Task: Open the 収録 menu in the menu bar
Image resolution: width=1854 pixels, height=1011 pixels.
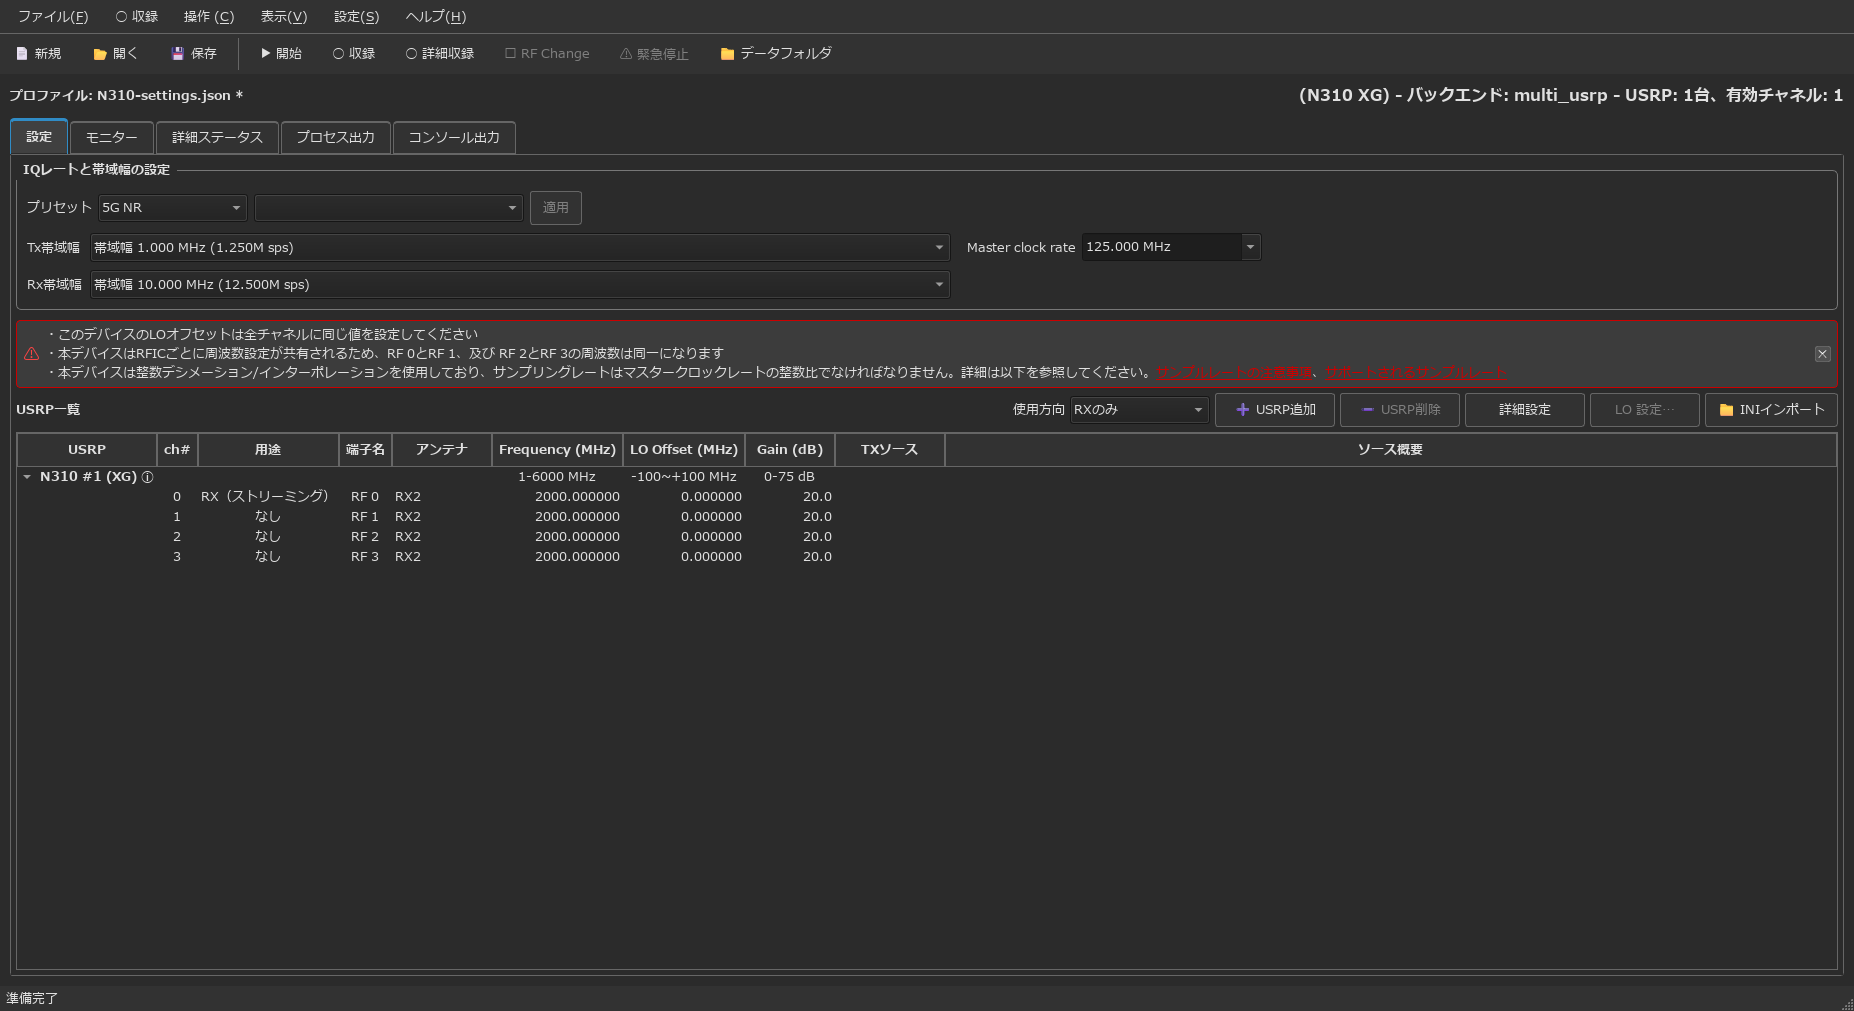Action: pos(137,17)
